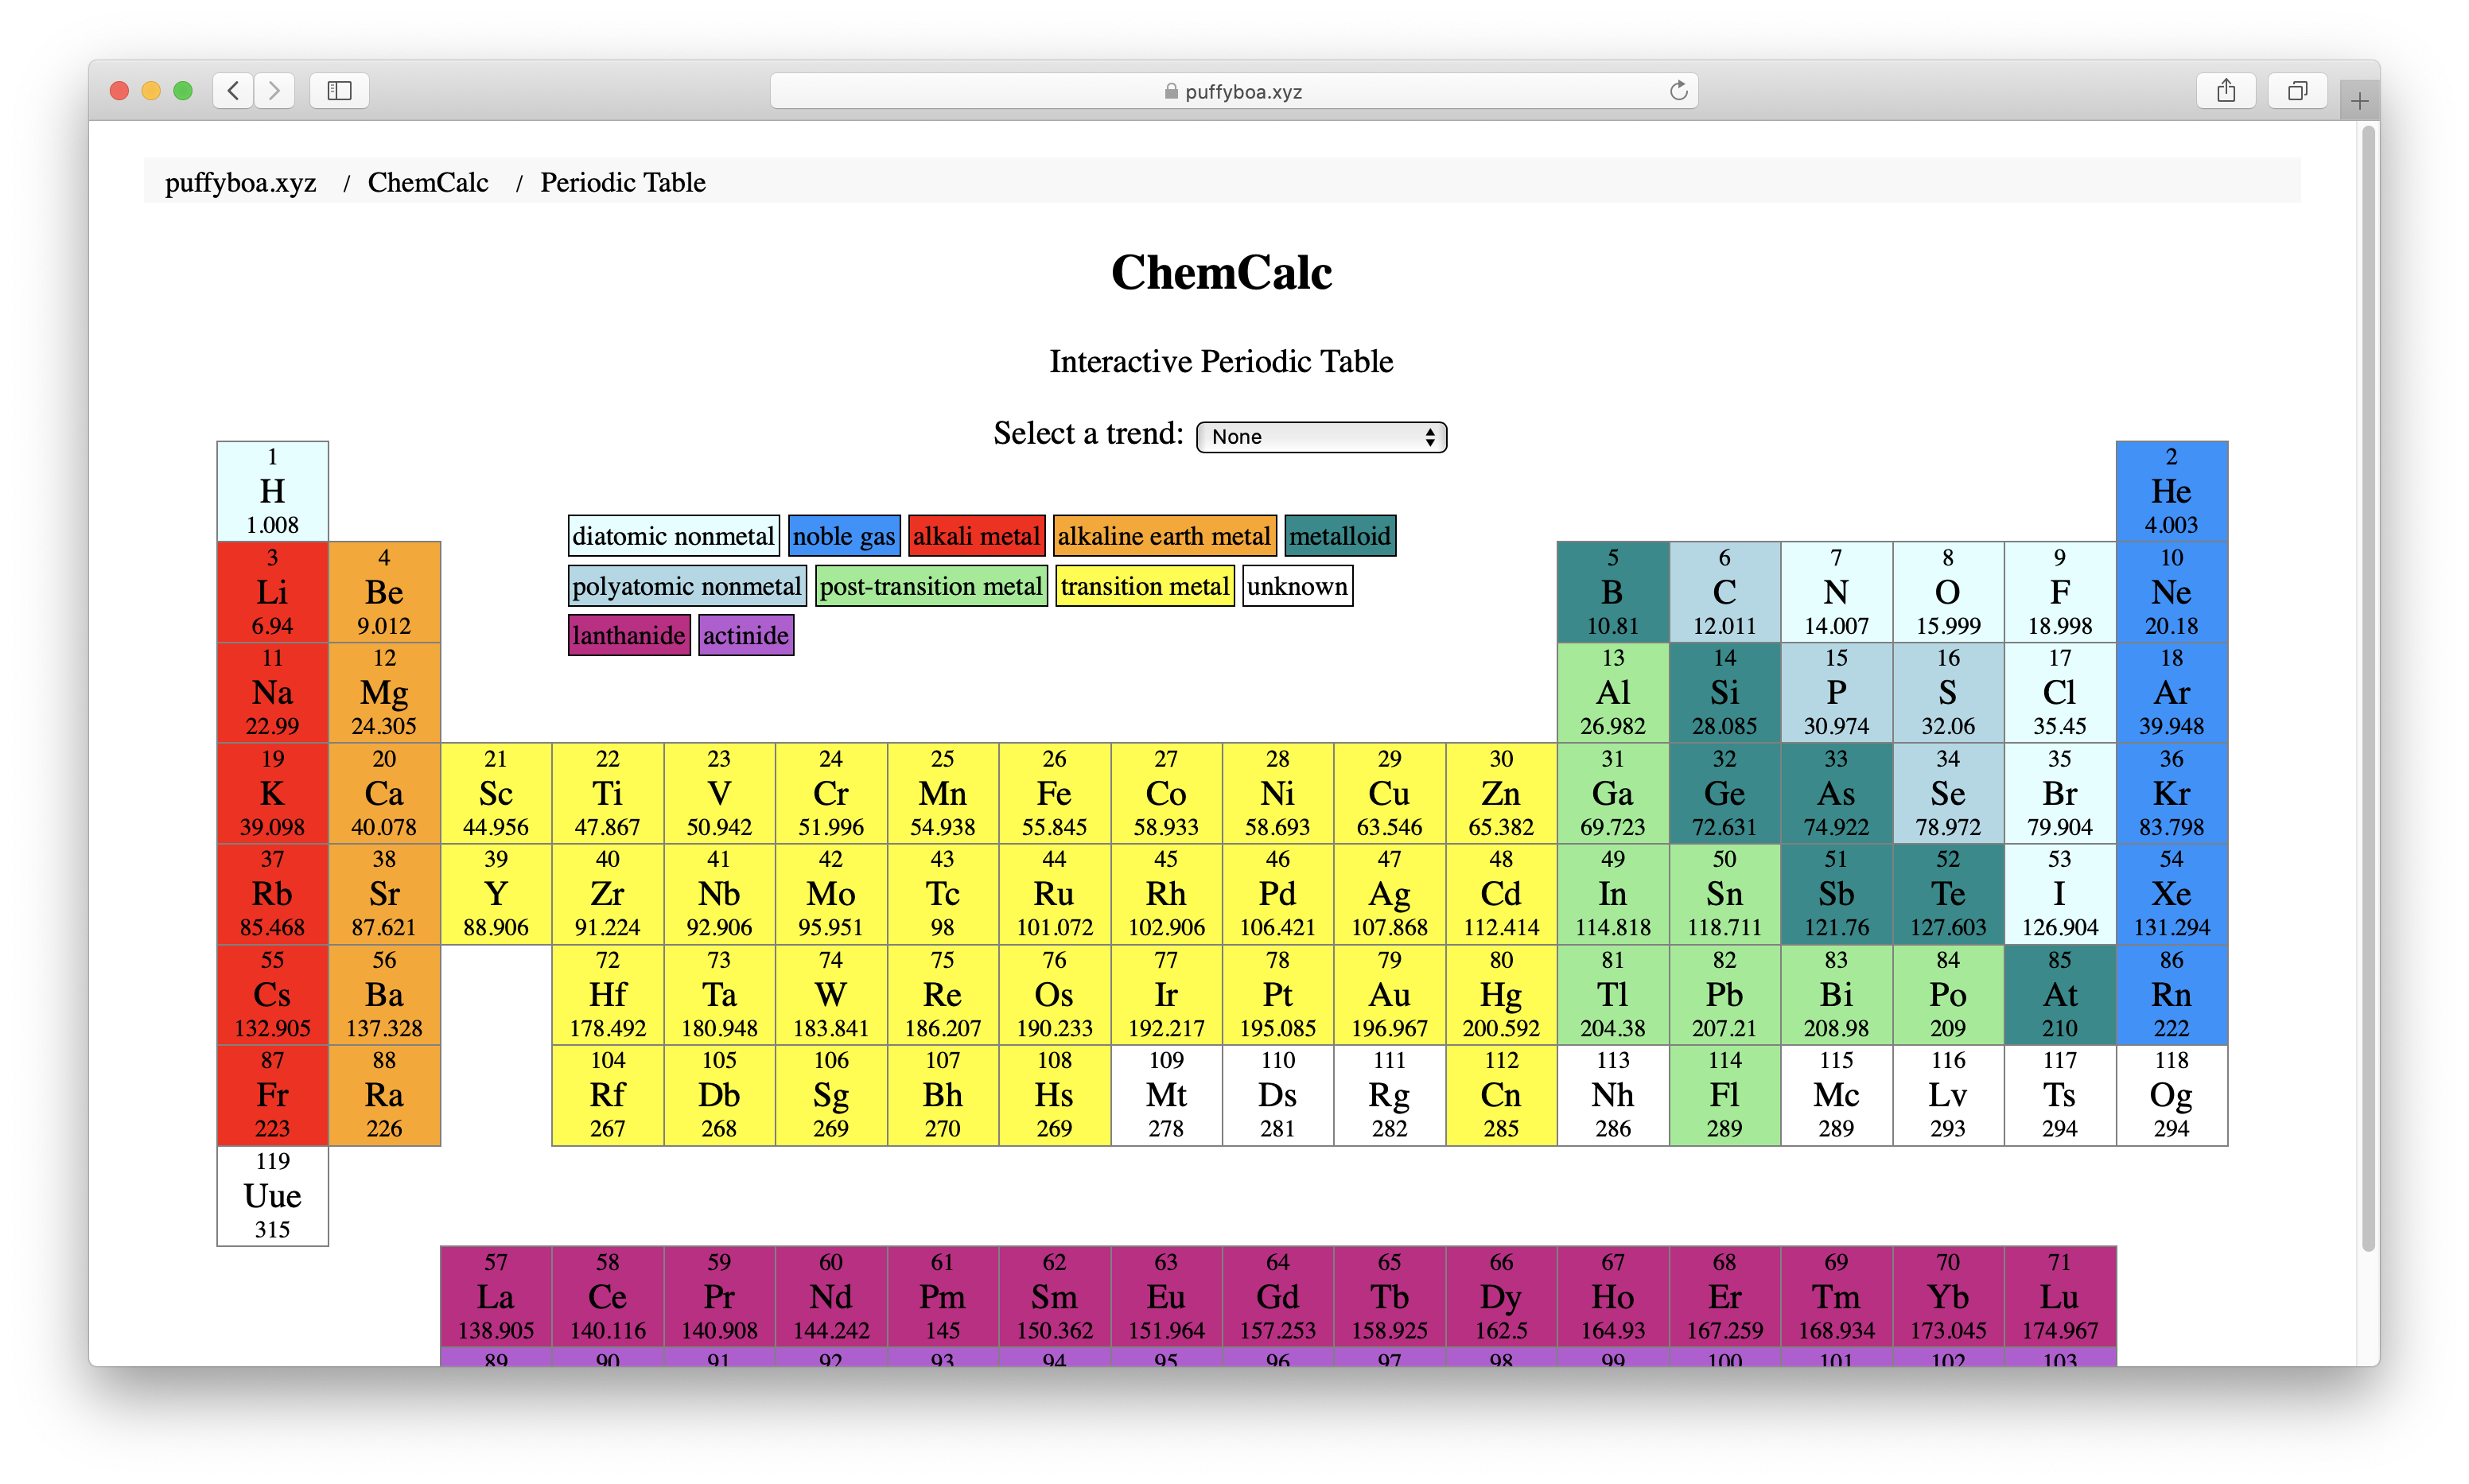Click the alkali metal legend swatch

976,536
